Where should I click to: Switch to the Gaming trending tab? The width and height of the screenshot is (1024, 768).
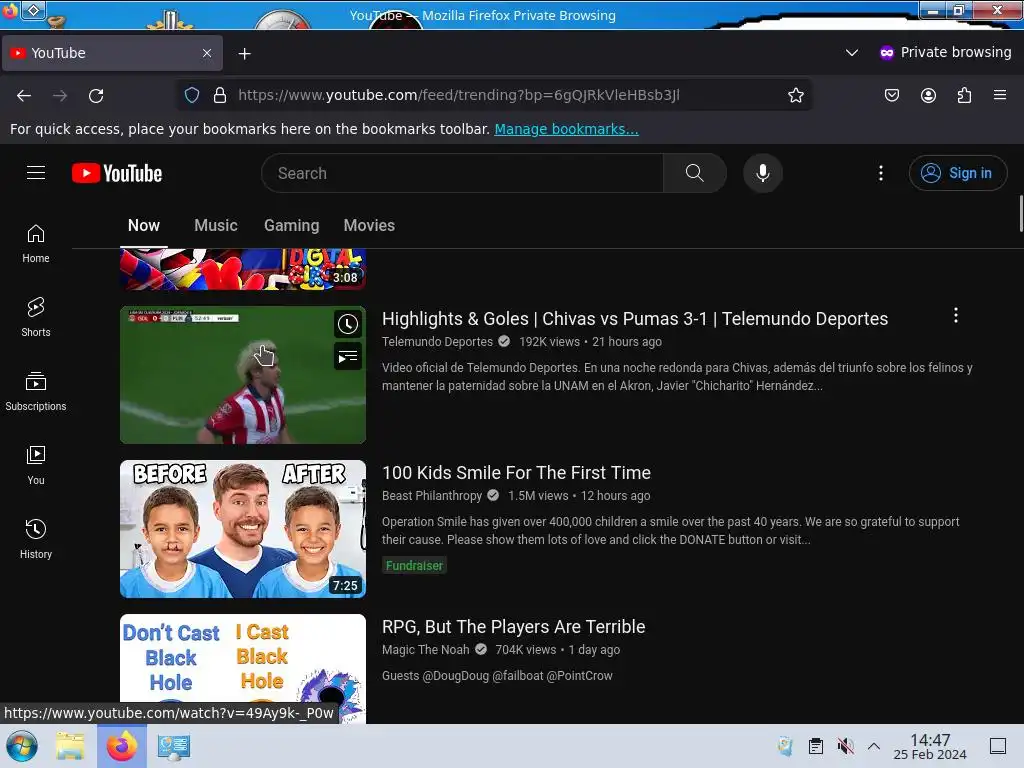click(x=291, y=225)
